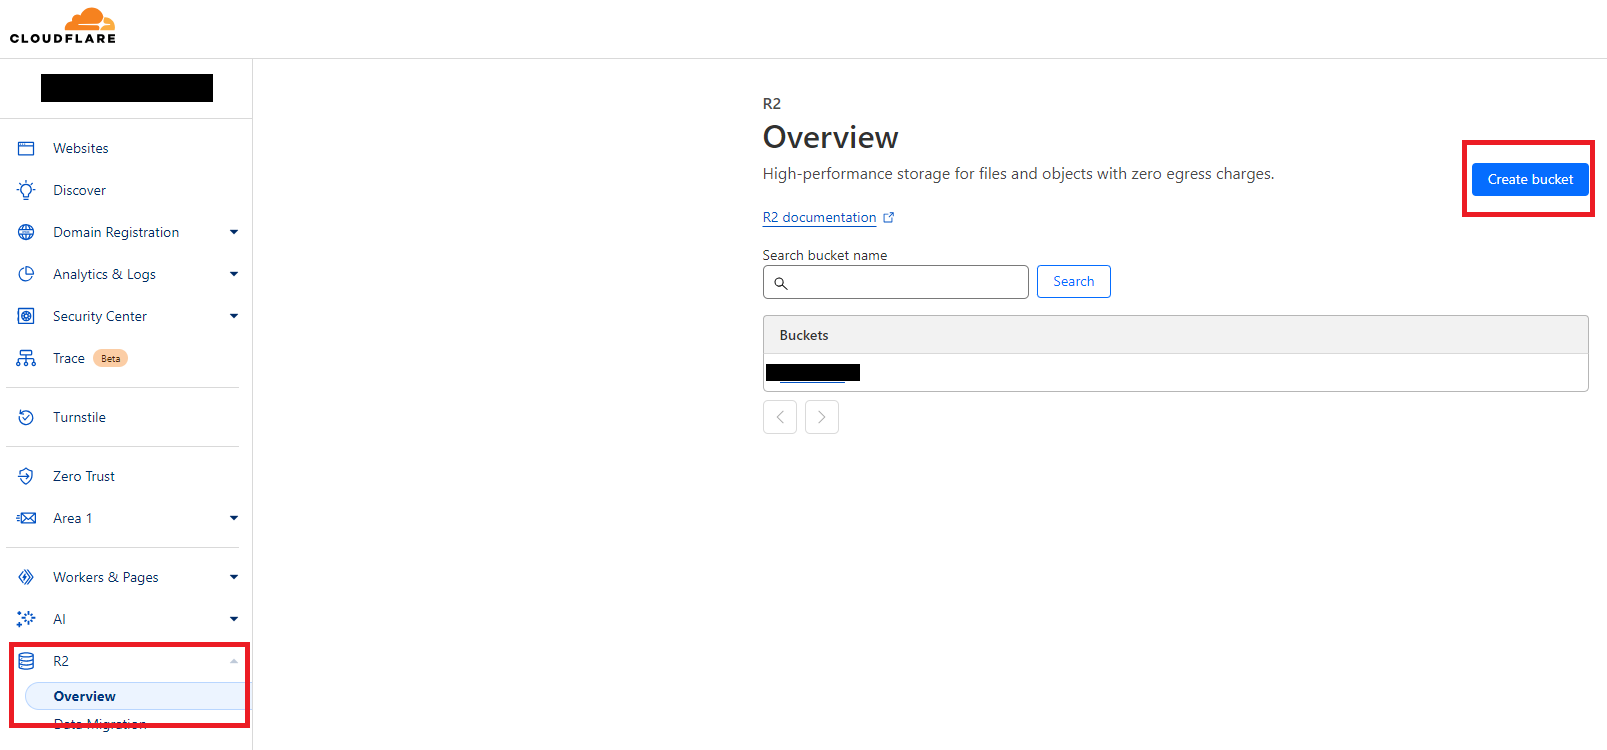This screenshot has height=750, width=1607.
Task: Click the Zero Trust shield icon
Action: point(26,476)
